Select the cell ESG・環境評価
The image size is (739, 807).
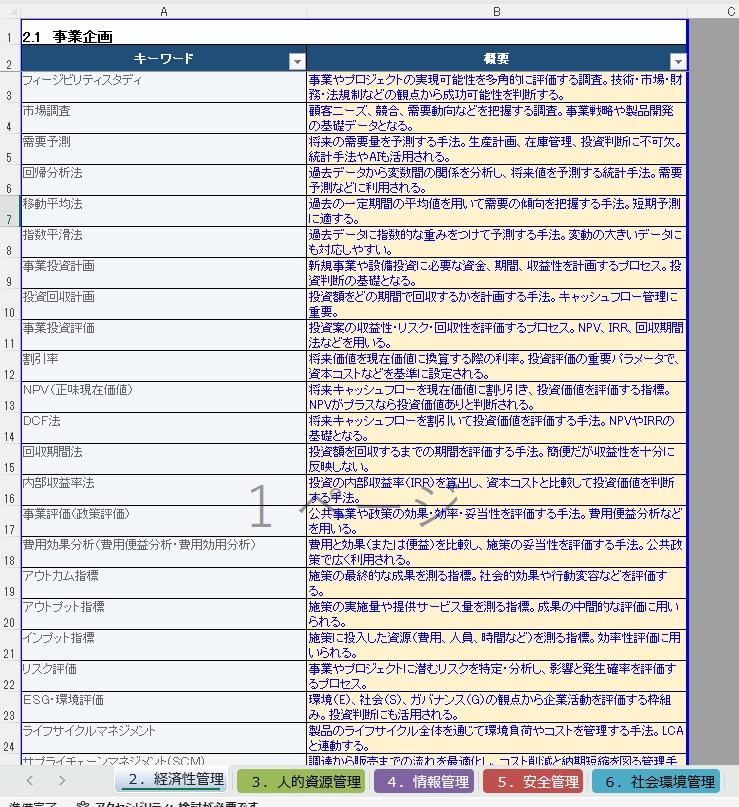point(164,707)
